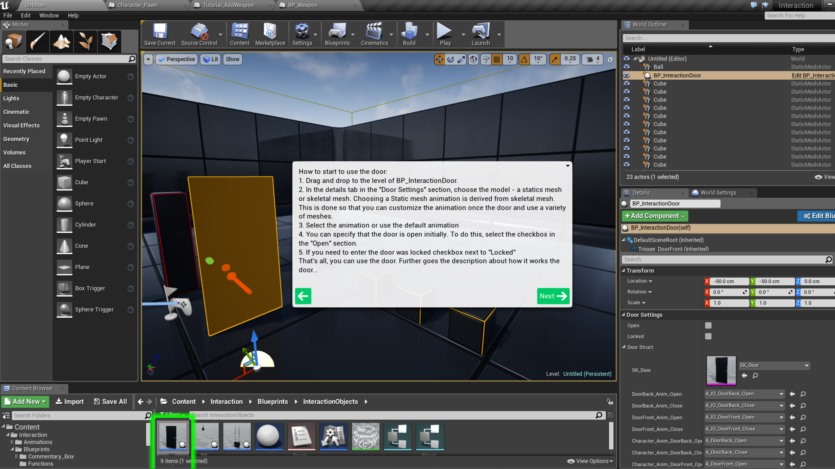Select the sphere asset thumbnail
The height and width of the screenshot is (469, 835).
[x=268, y=437]
